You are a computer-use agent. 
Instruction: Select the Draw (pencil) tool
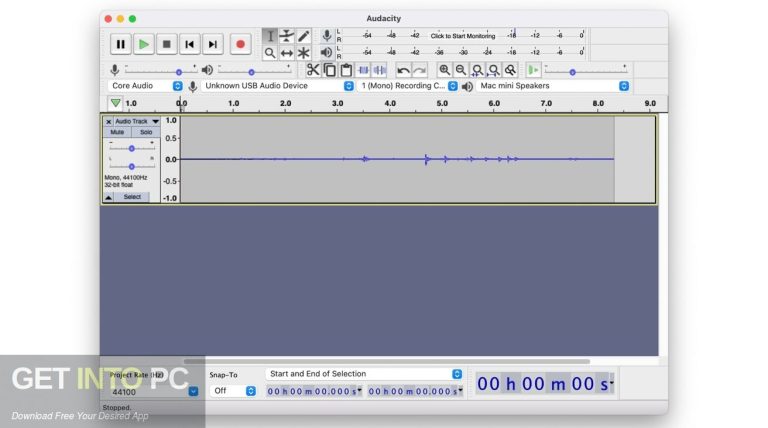point(304,36)
